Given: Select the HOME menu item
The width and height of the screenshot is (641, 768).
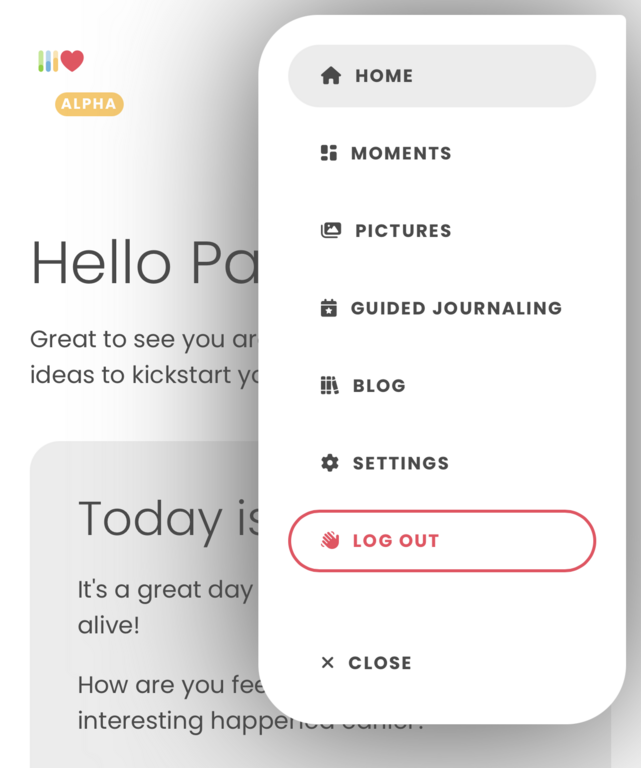Looking at the screenshot, I should (442, 76).
